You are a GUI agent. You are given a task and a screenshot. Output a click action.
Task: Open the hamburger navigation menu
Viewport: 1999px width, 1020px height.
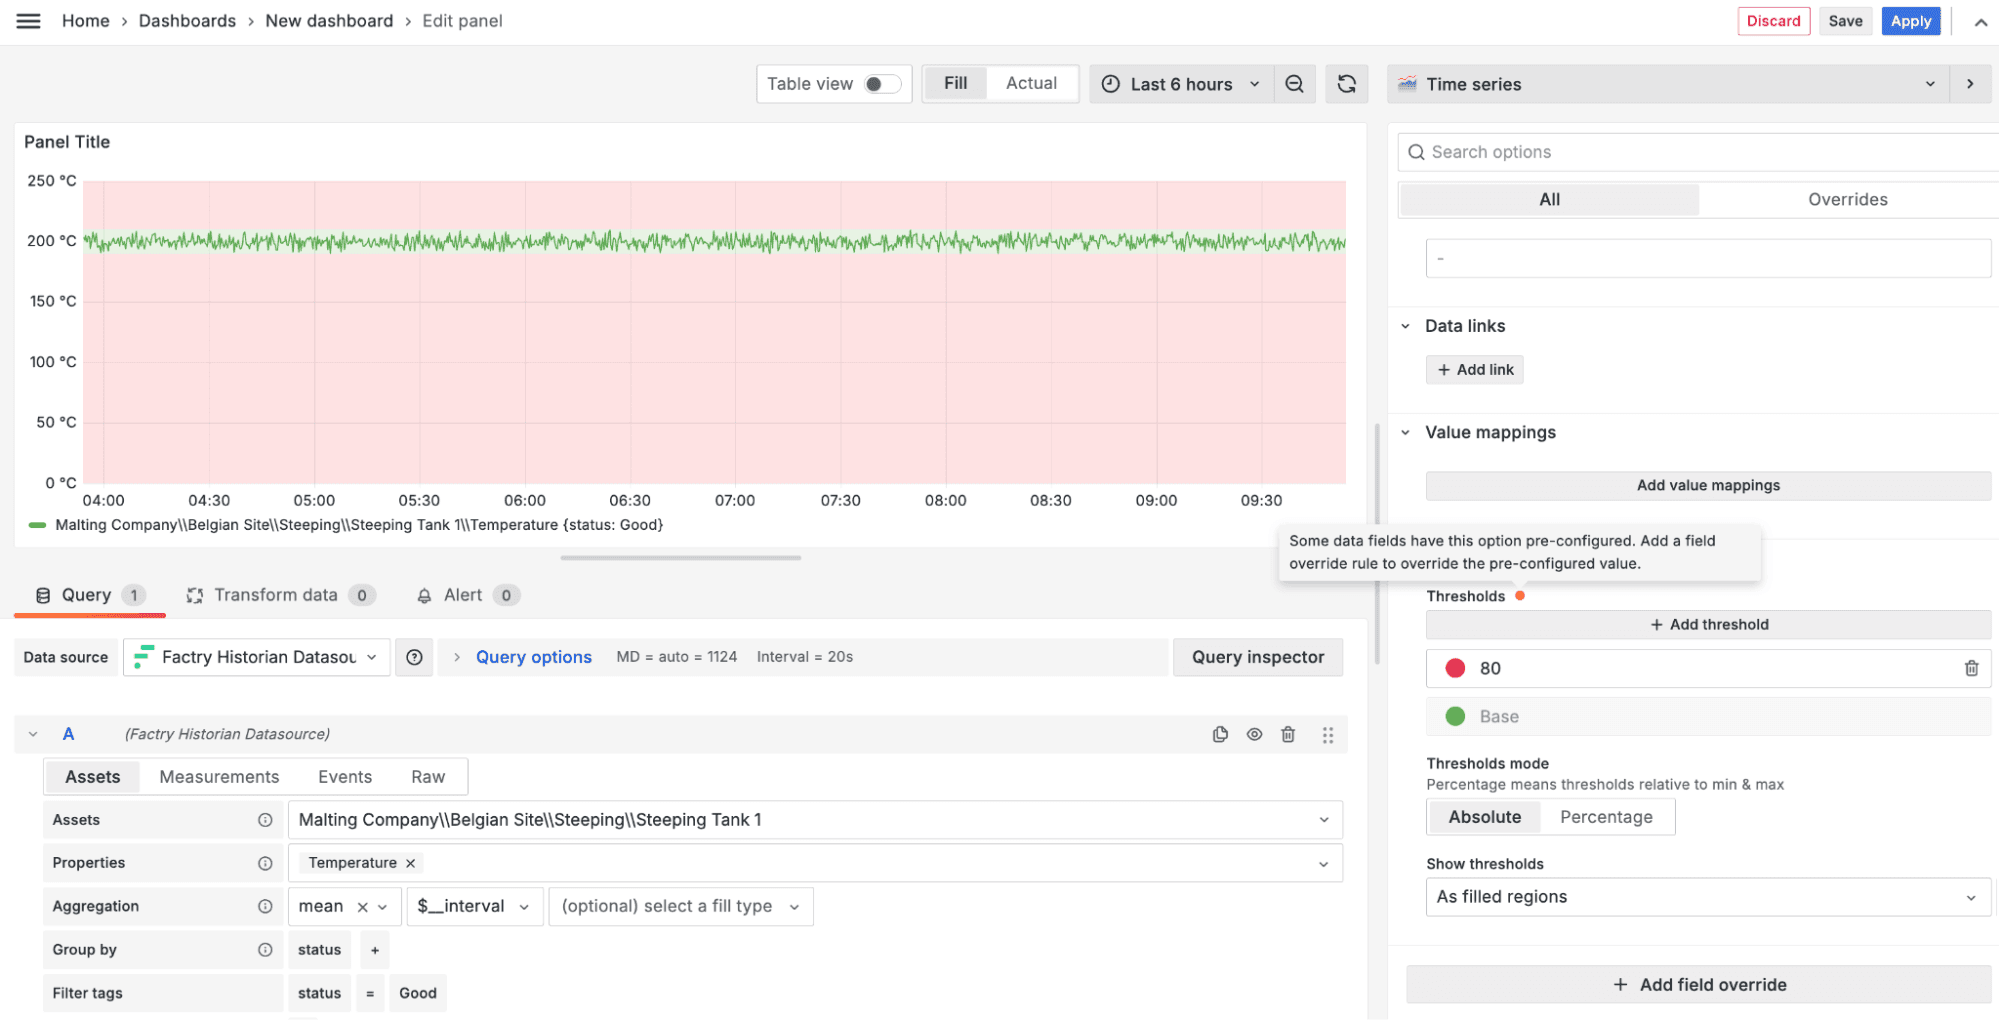[27, 20]
